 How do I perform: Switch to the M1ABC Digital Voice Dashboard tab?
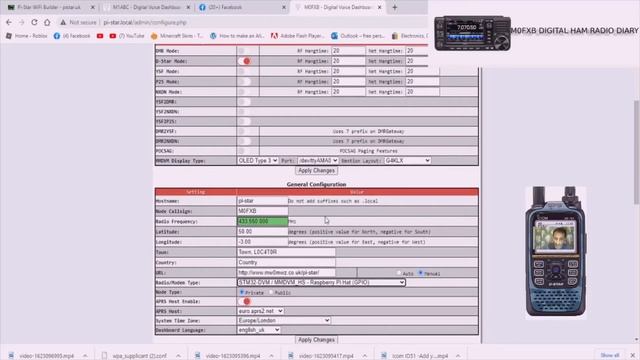point(147,7)
